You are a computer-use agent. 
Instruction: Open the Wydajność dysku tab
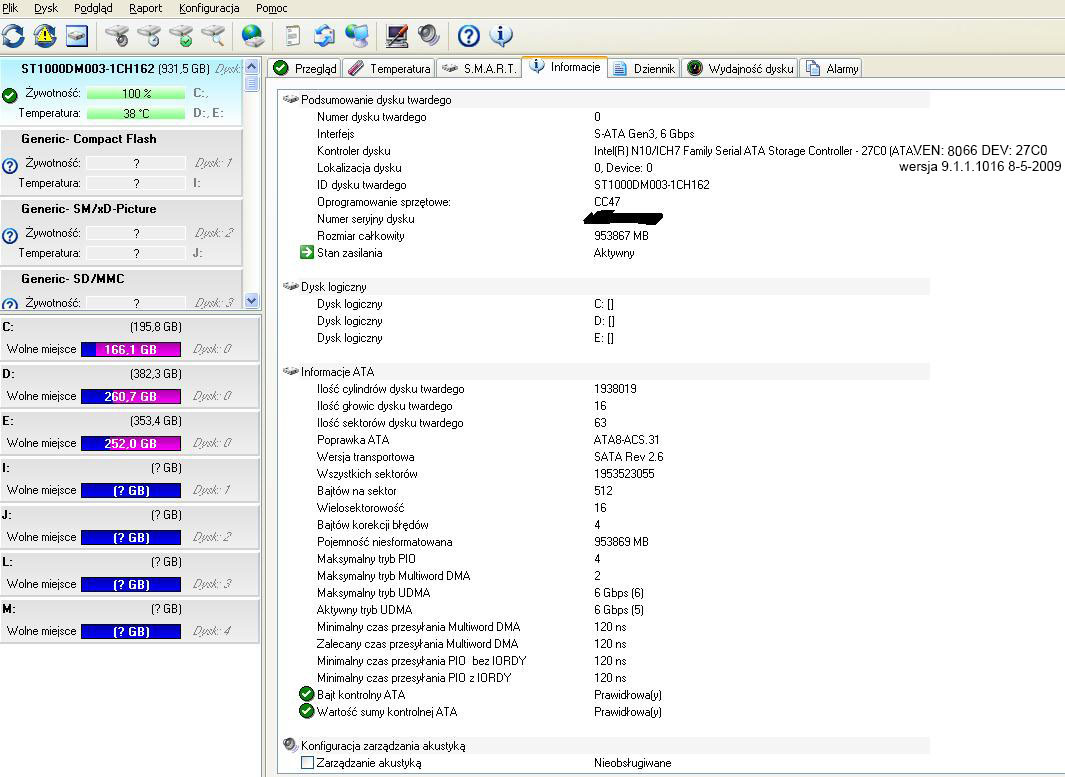click(x=740, y=68)
